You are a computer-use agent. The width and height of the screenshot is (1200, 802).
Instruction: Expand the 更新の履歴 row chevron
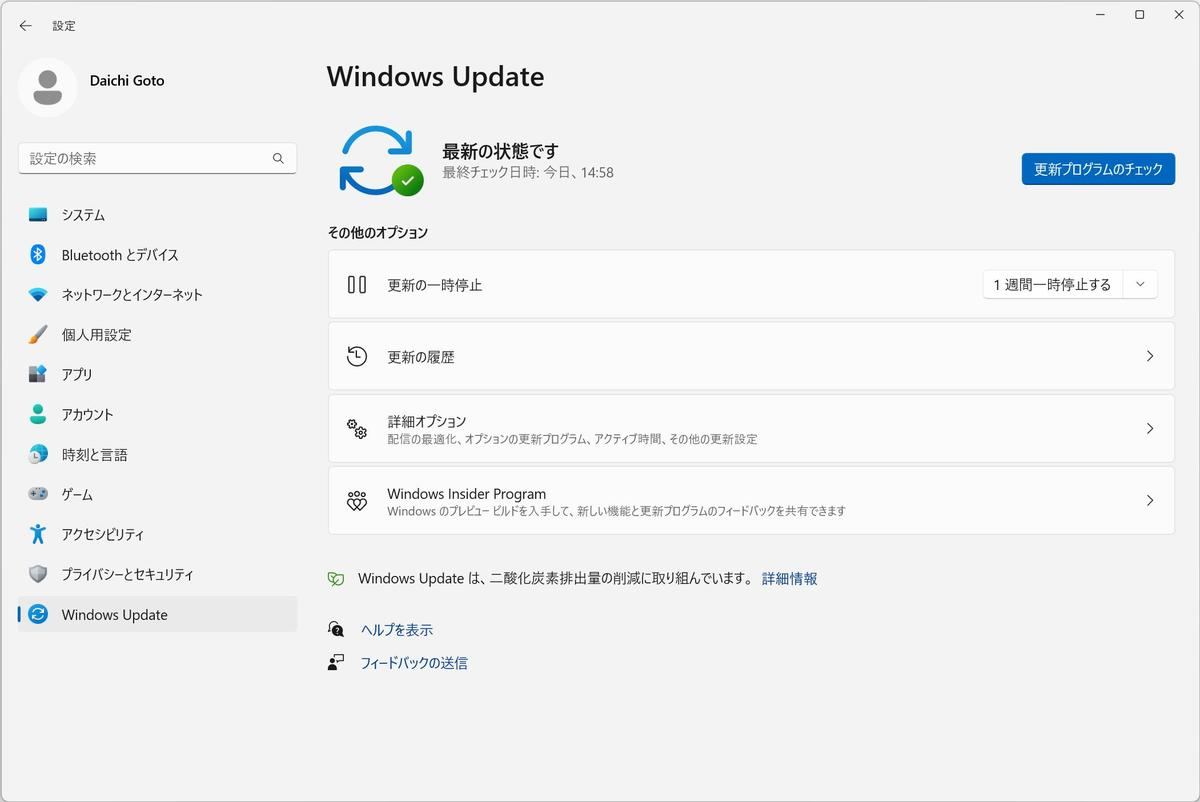coord(1150,356)
